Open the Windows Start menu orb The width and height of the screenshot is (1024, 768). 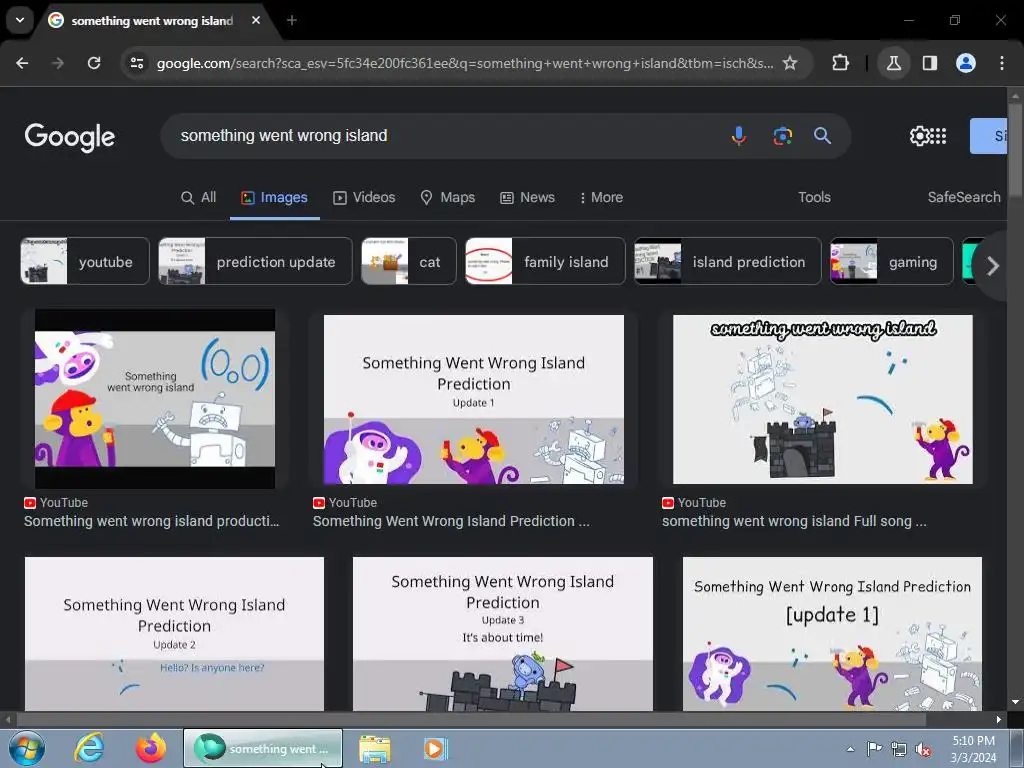click(x=26, y=748)
